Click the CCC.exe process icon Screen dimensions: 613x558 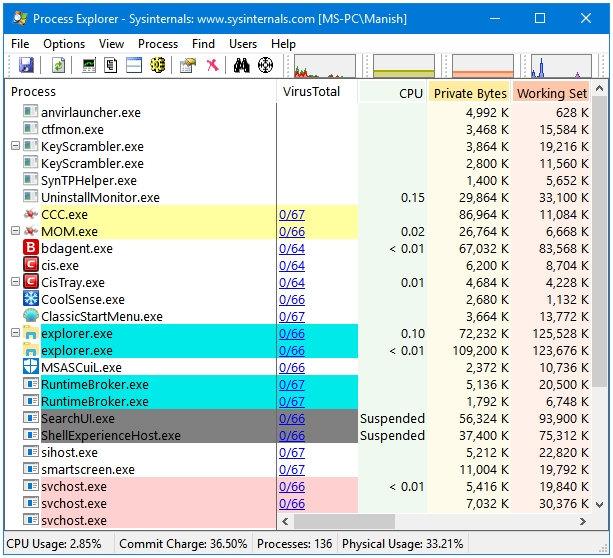coord(31,214)
